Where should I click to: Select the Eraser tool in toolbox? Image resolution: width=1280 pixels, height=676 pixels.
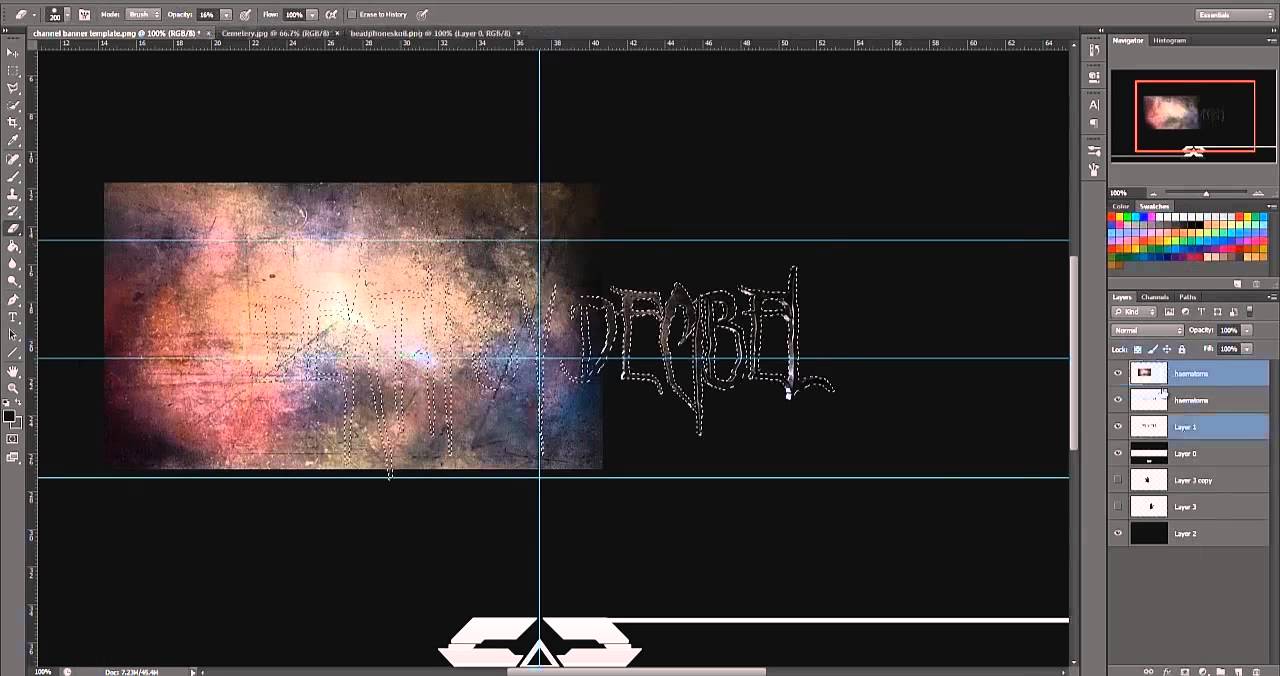(x=13, y=229)
